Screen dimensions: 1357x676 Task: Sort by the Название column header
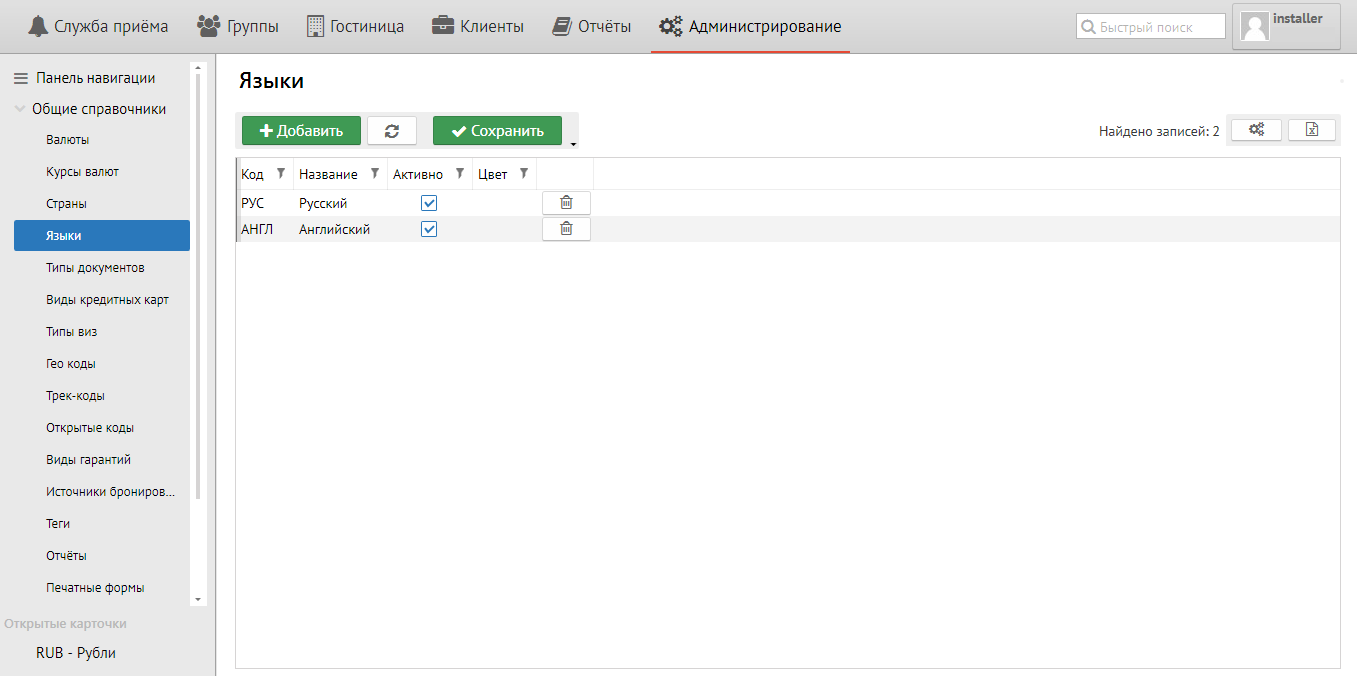click(328, 174)
